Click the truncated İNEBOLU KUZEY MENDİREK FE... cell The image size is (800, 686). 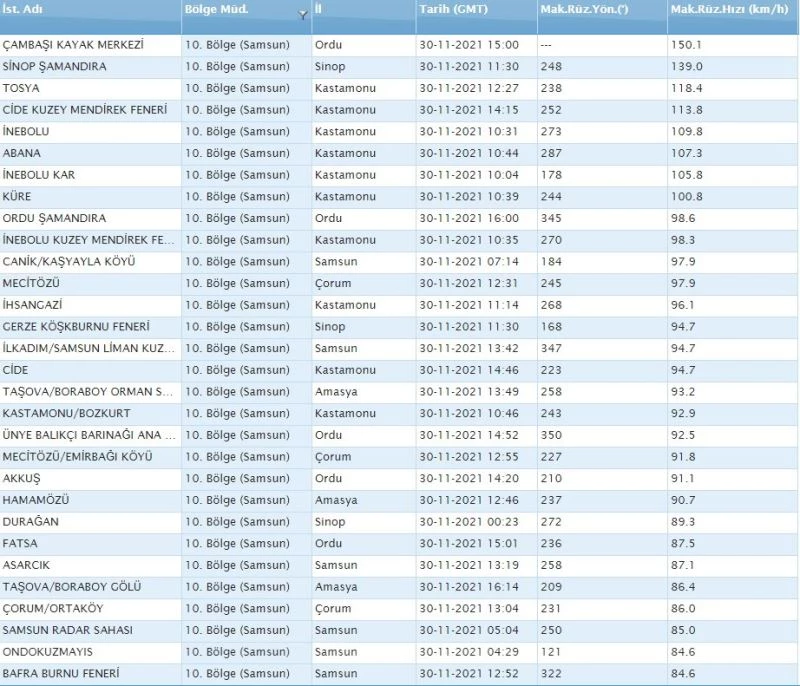90,240
